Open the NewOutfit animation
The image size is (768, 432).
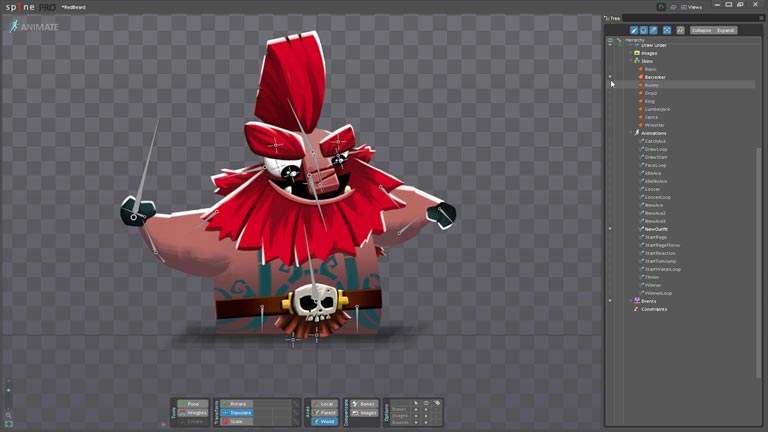[656, 229]
